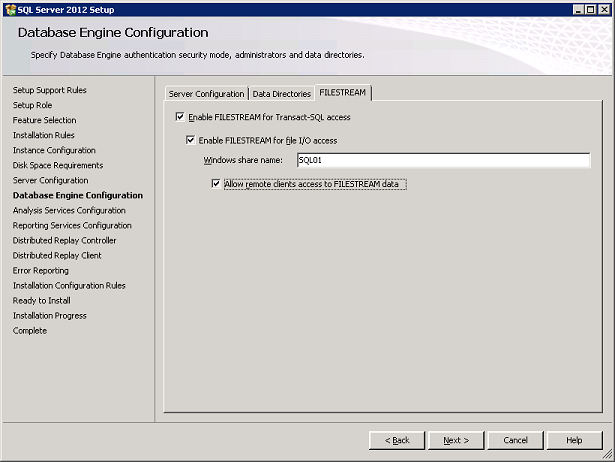The width and height of the screenshot is (615, 462).
Task: Click Feature Selection step
Action: point(44,120)
